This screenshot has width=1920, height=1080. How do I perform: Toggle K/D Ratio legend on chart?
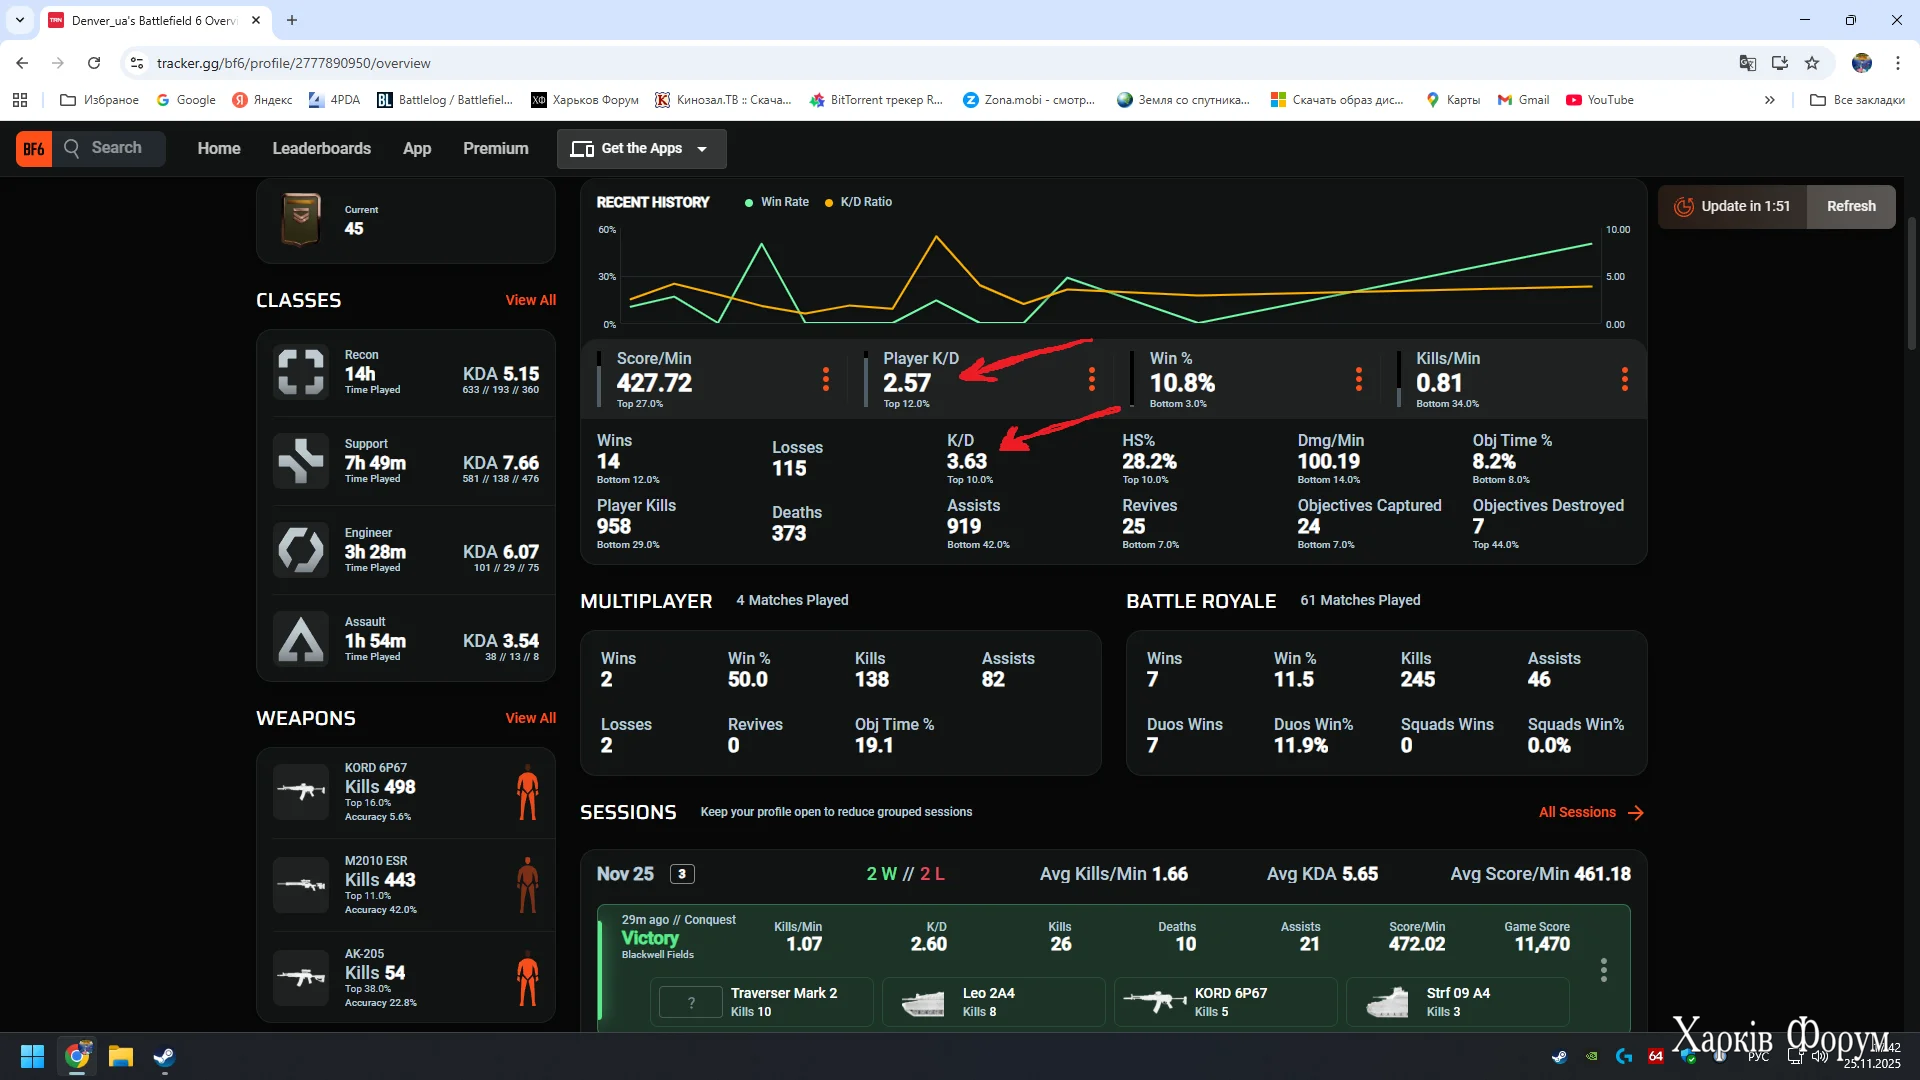(x=857, y=202)
